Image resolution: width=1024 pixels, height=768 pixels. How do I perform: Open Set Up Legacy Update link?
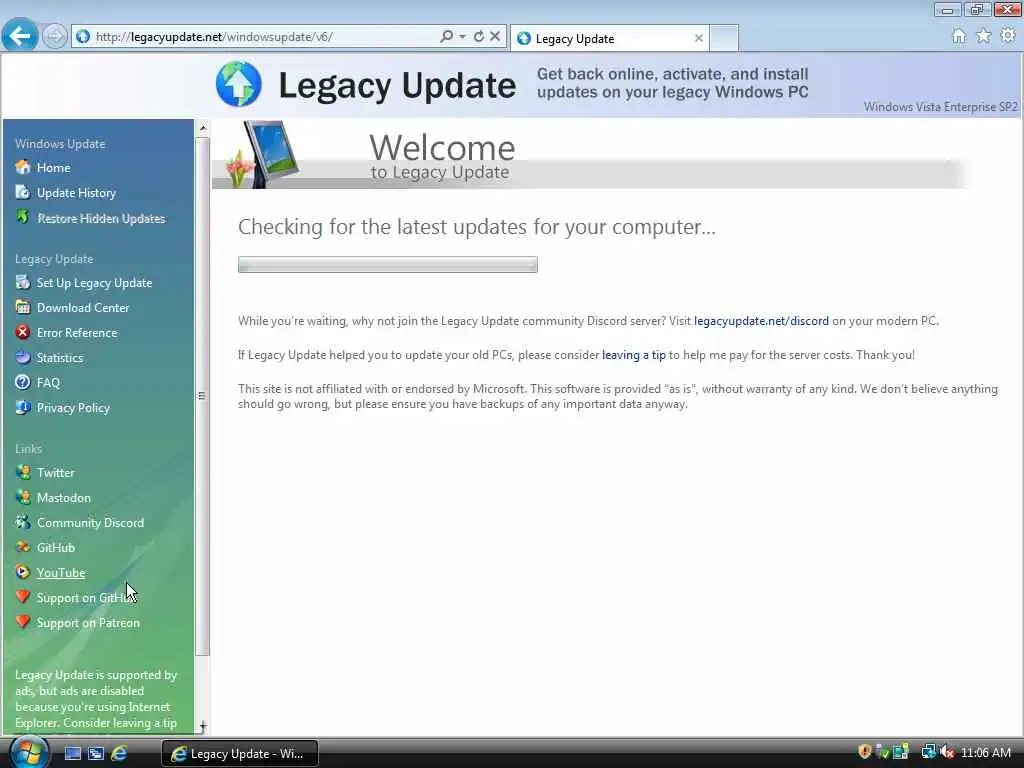(x=94, y=283)
